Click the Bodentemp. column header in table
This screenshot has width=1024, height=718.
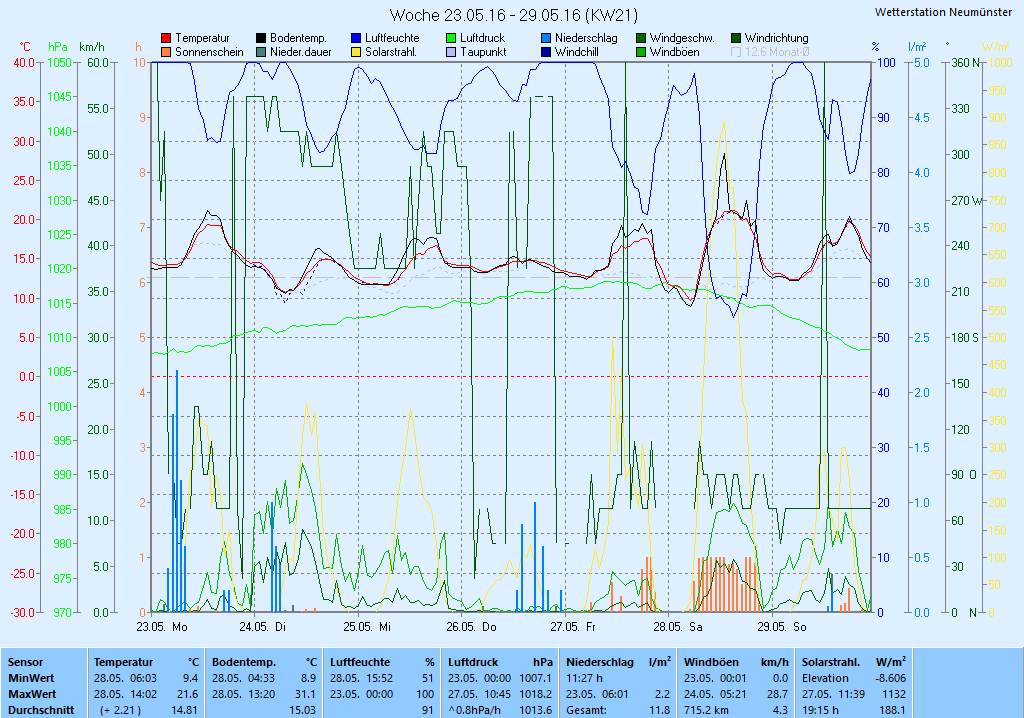[244, 662]
